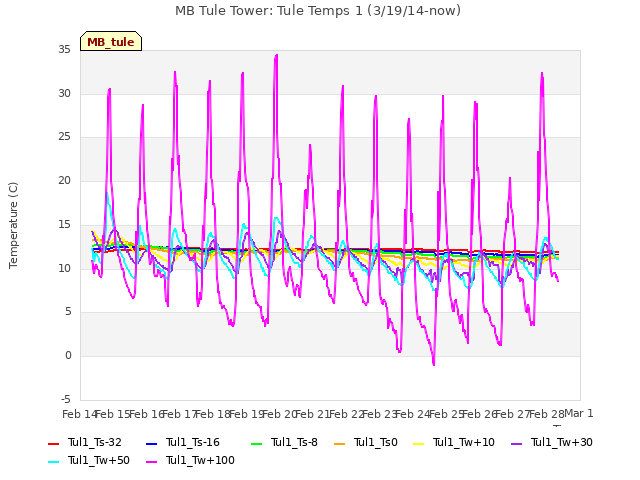This screenshot has width=640, height=480.
Task: Click the chart title MB Tule Tower
Action: (318, 11)
